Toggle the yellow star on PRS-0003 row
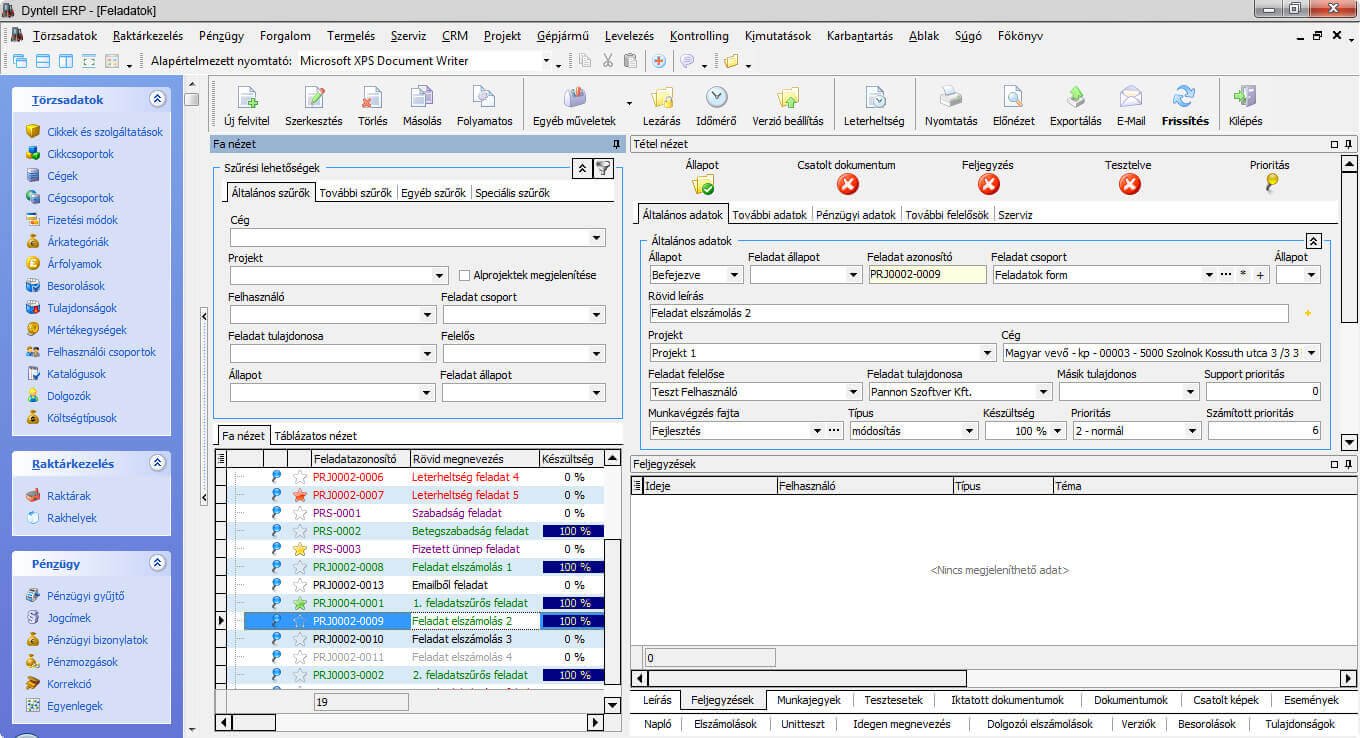 299,549
